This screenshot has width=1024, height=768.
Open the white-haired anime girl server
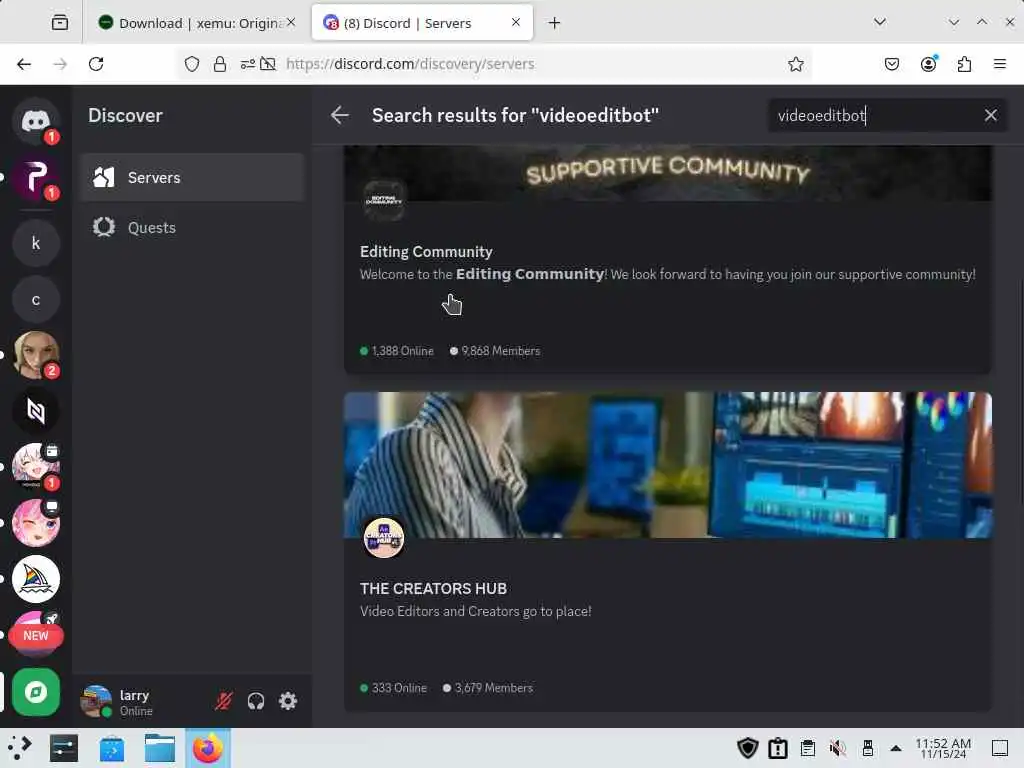[35, 466]
